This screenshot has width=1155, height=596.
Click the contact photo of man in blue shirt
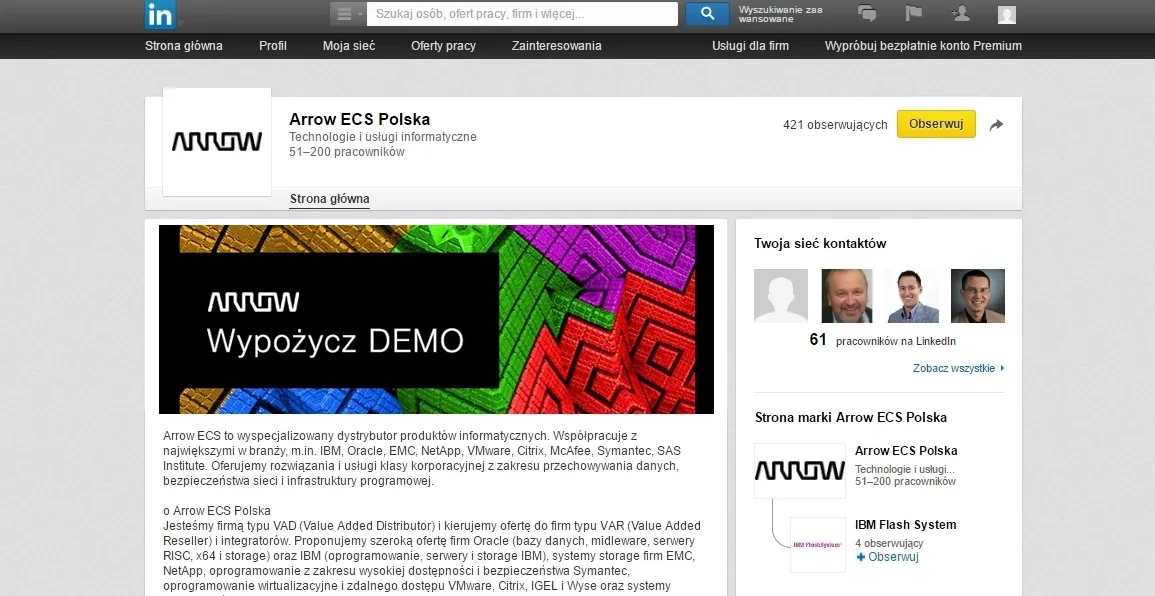[912, 295]
